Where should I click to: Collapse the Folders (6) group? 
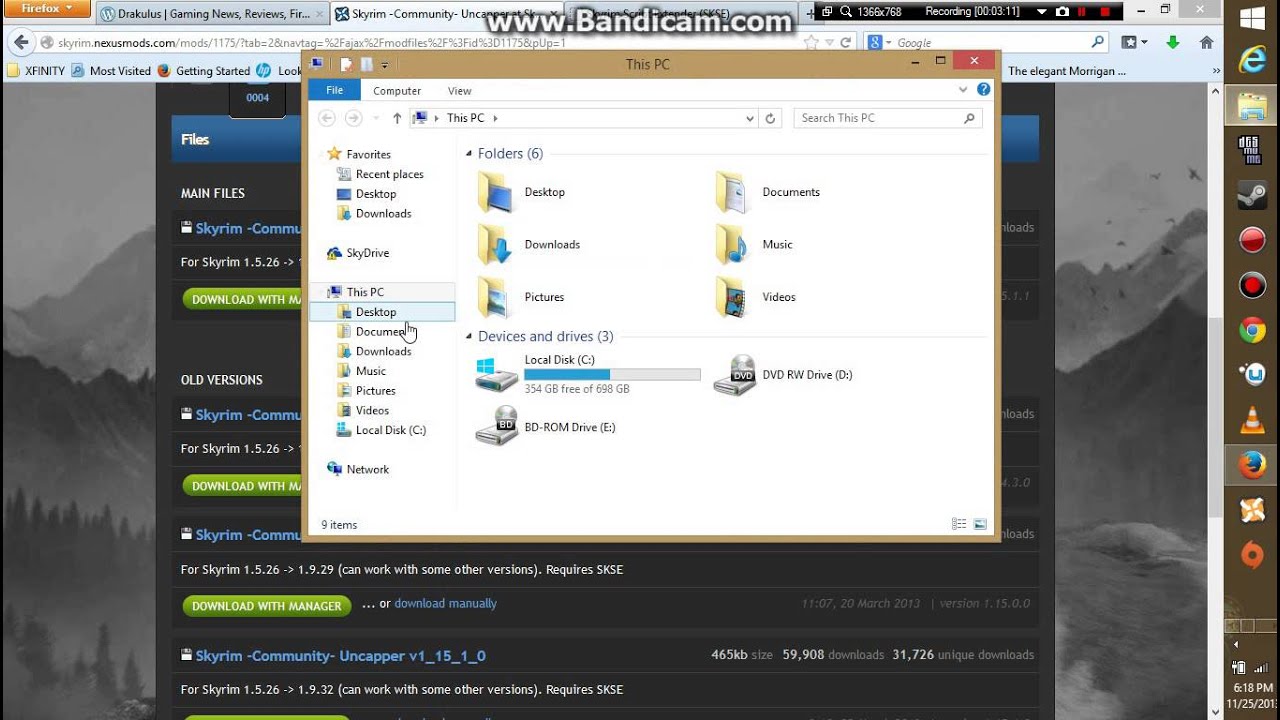(x=469, y=154)
